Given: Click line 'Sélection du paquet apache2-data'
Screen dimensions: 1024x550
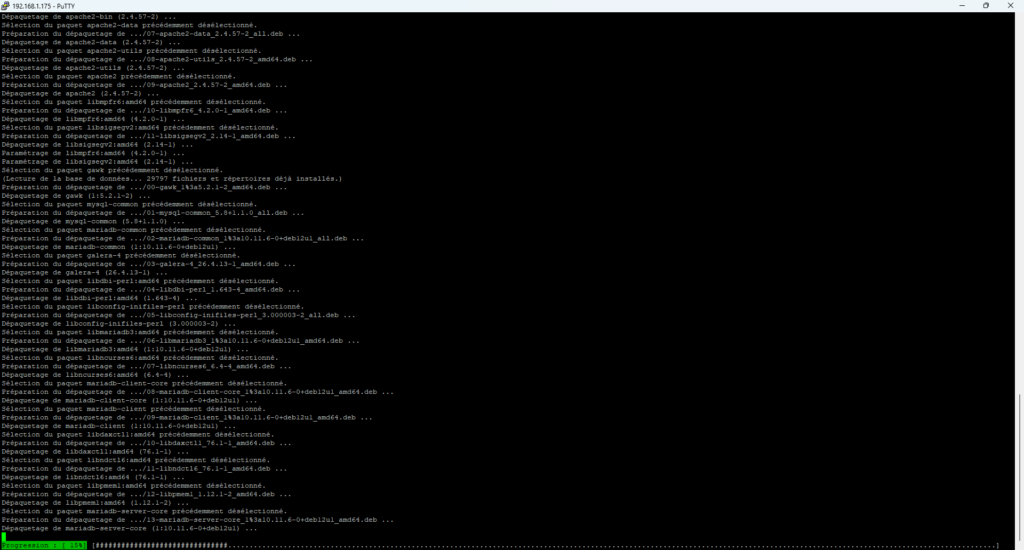Looking at the screenshot, I should coord(129,25).
